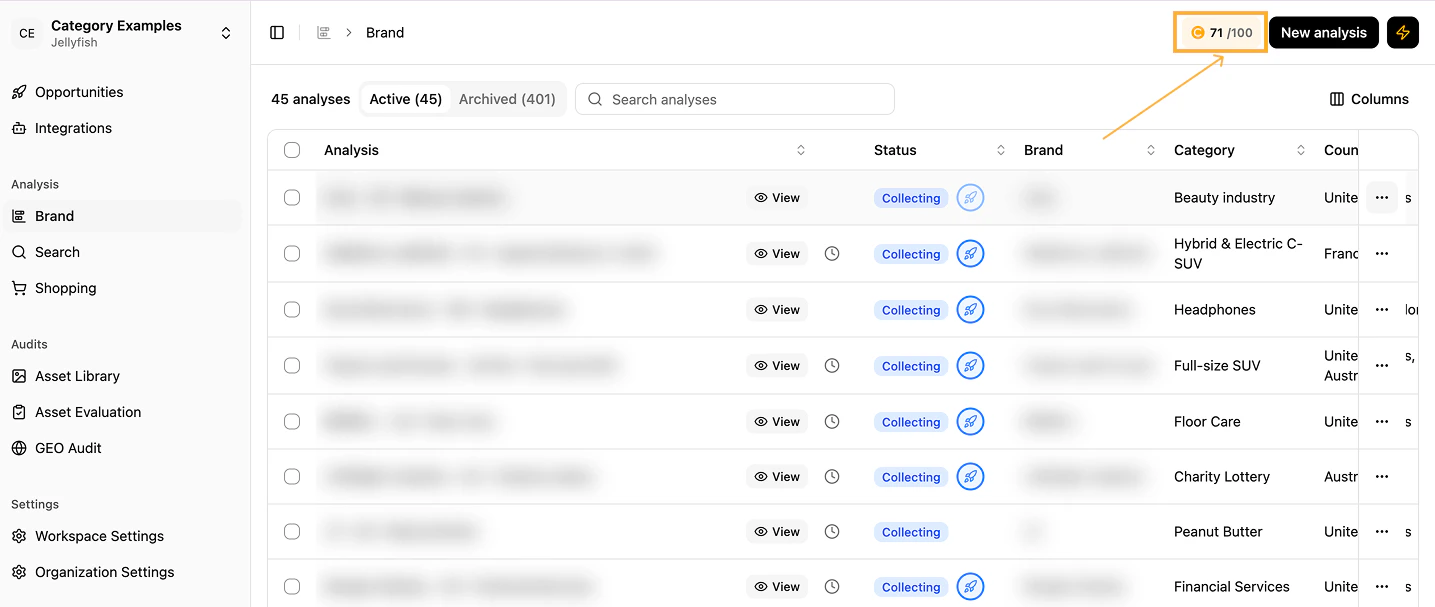Click the rocket icon in Headphones row

coord(970,310)
